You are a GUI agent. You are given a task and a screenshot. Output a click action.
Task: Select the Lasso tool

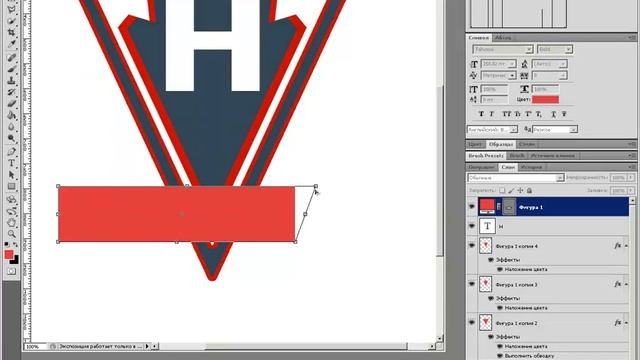click(x=12, y=9)
